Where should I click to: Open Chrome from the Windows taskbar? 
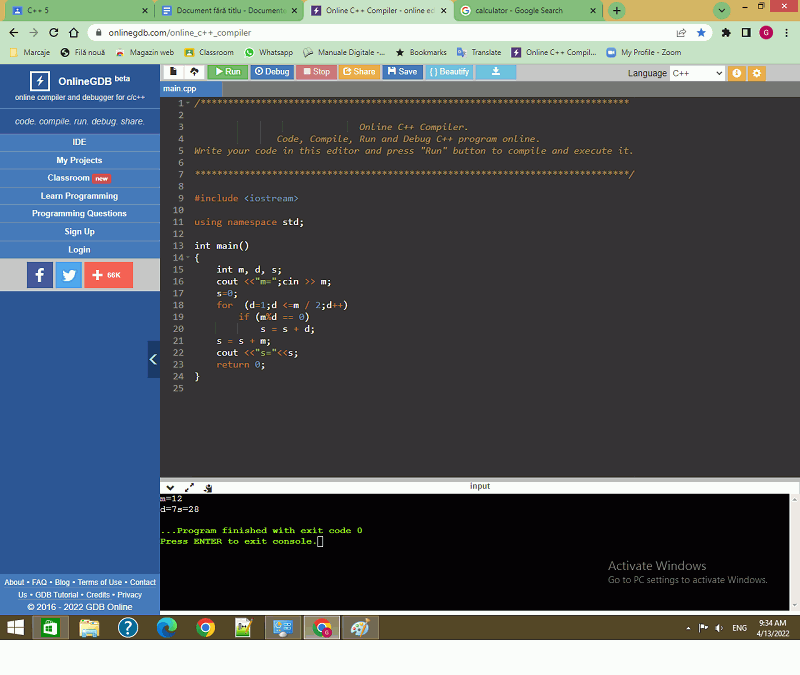coord(206,628)
